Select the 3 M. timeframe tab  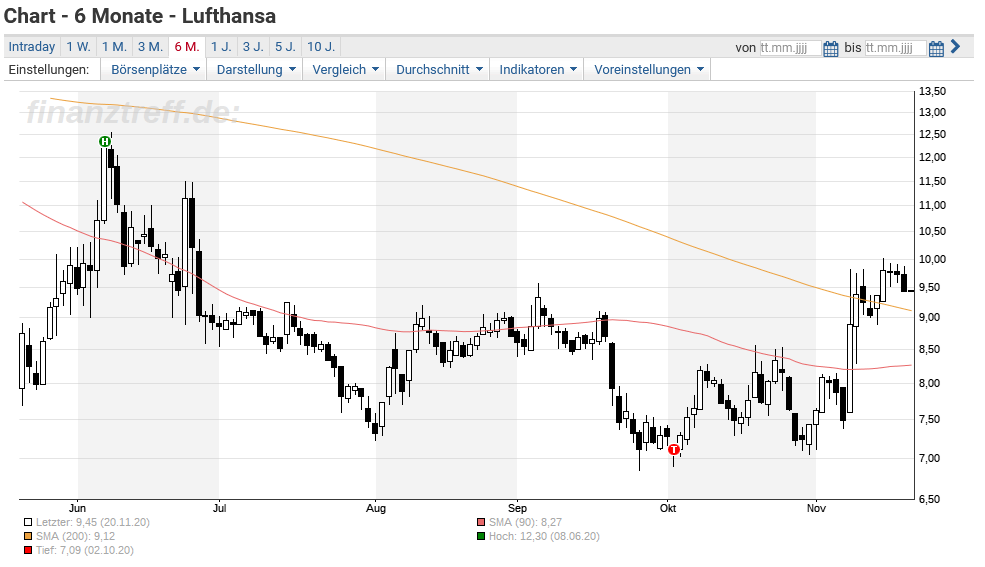tap(150, 46)
